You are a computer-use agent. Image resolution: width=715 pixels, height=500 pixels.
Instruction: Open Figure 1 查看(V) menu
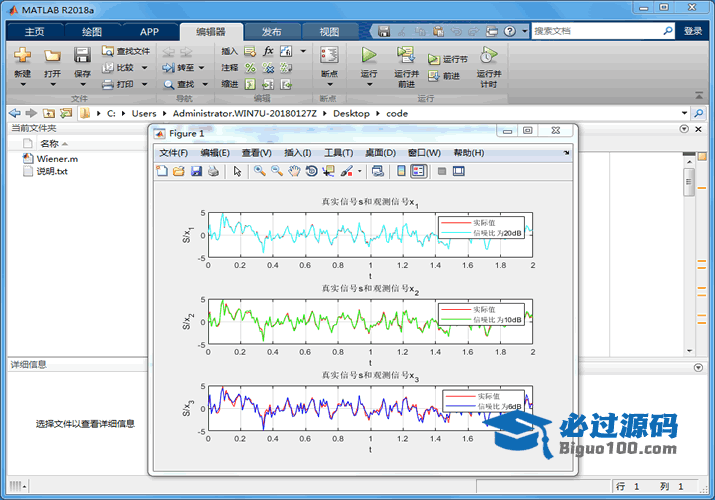(x=257, y=153)
